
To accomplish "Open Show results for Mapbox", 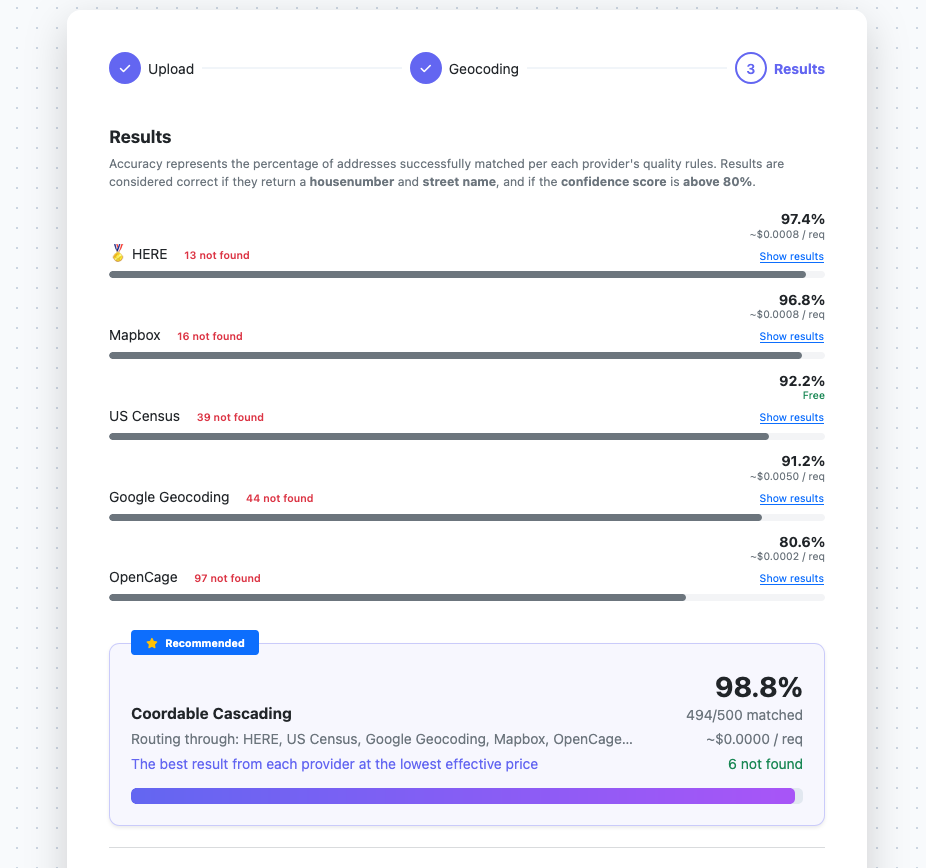I will click(791, 336).
